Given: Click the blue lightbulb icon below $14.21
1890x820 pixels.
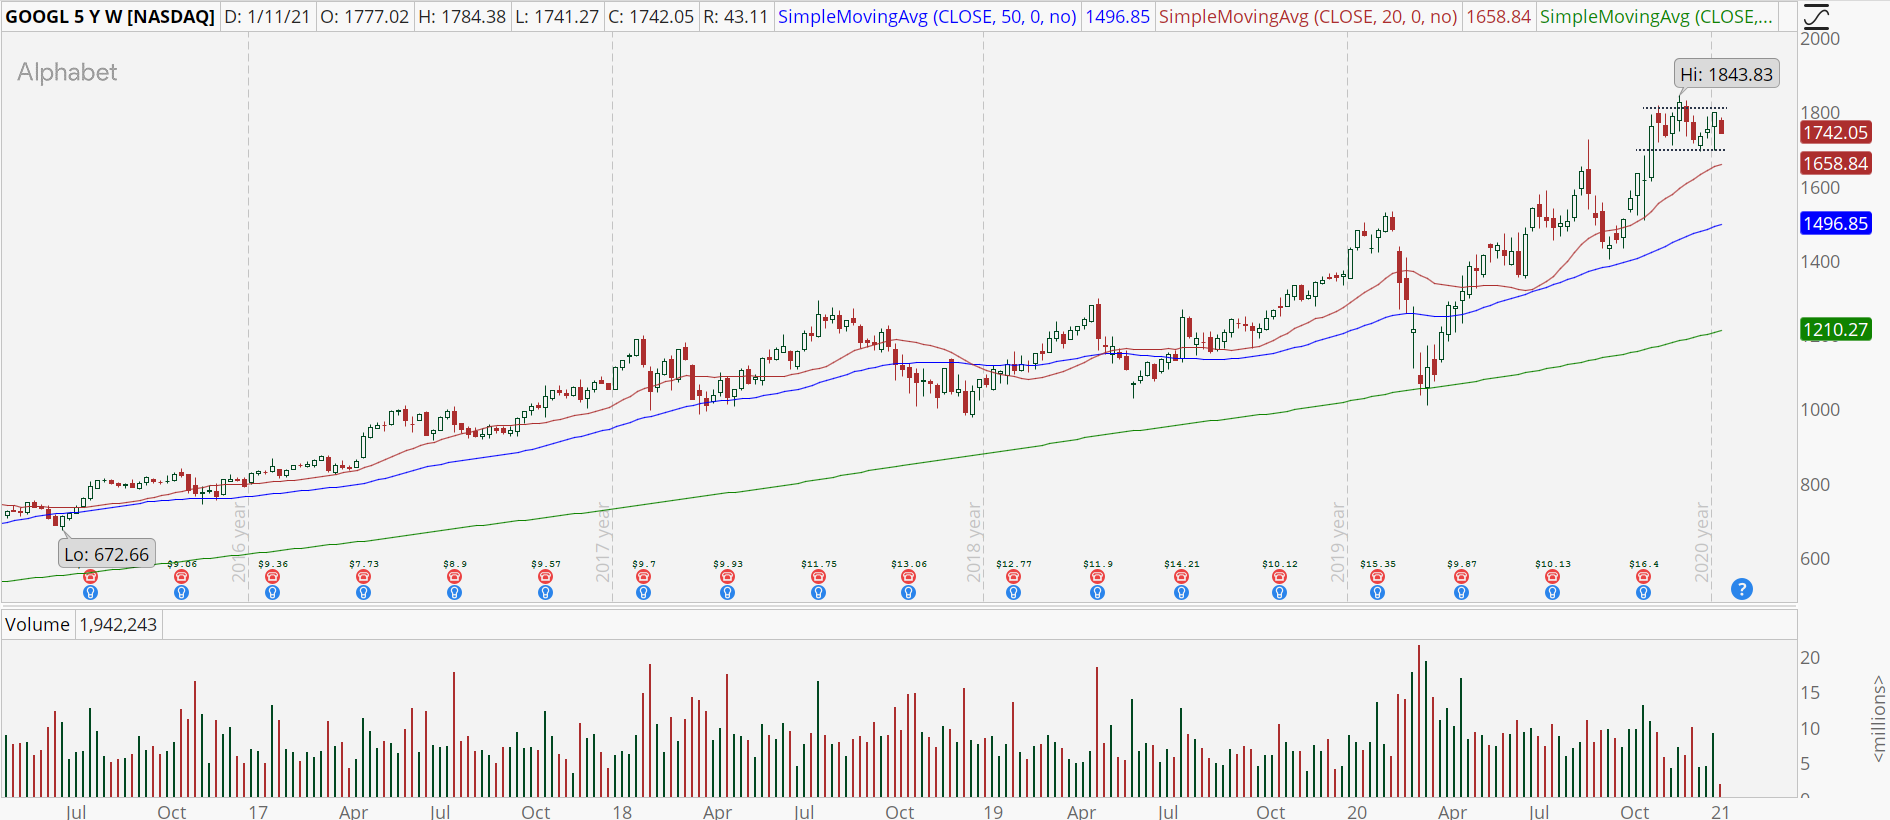Looking at the screenshot, I should pyautogui.click(x=1181, y=592).
